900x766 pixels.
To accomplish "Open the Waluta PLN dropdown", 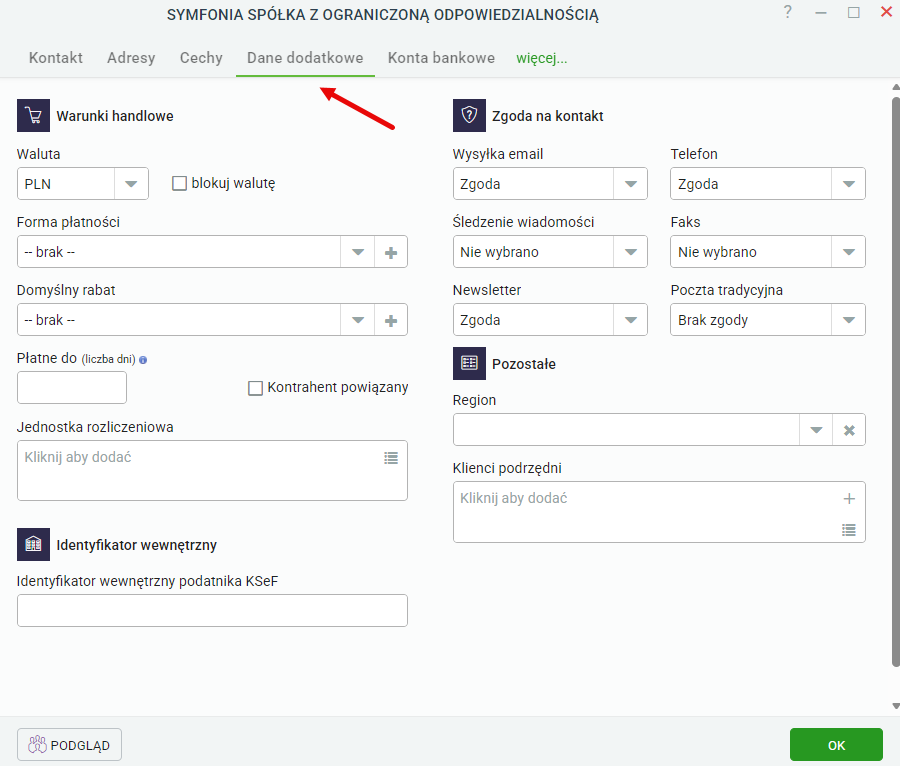I will [x=131, y=184].
